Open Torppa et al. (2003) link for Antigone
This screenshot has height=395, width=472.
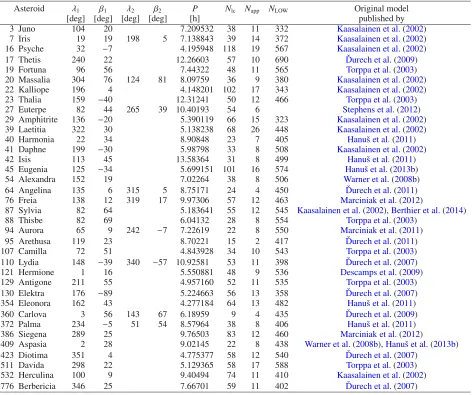coord(381,283)
